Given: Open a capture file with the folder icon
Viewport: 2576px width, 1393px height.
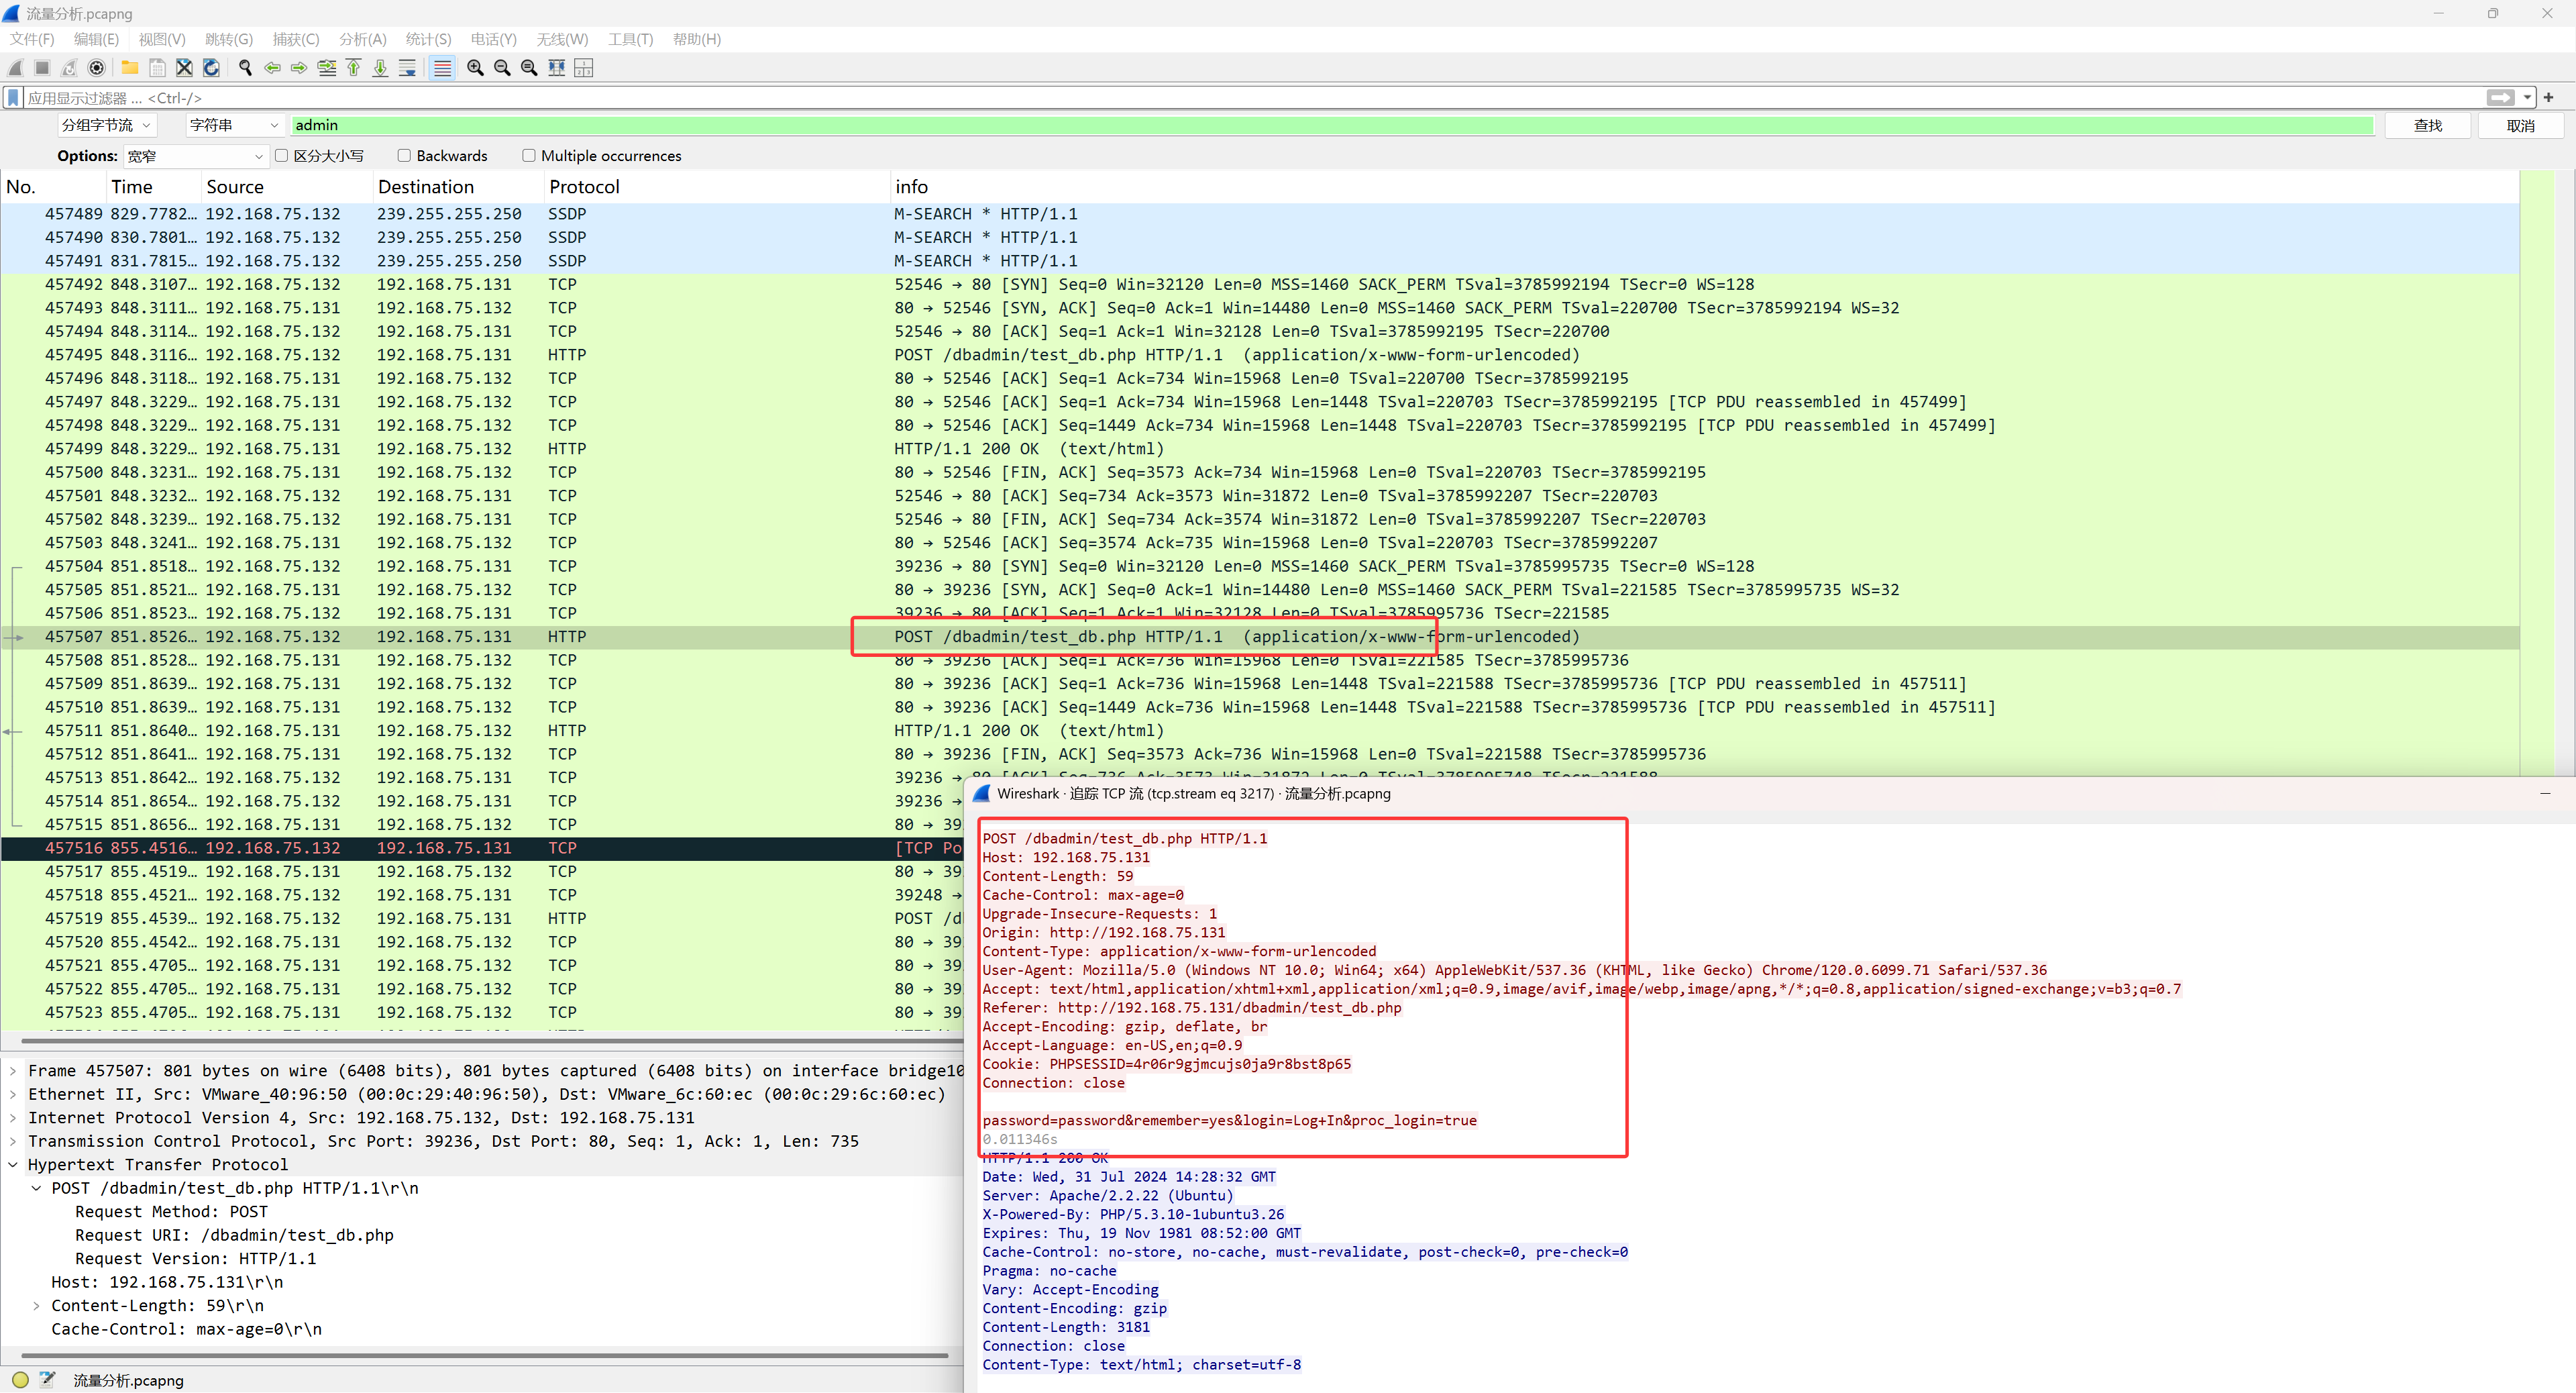Looking at the screenshot, I should click(x=130, y=68).
